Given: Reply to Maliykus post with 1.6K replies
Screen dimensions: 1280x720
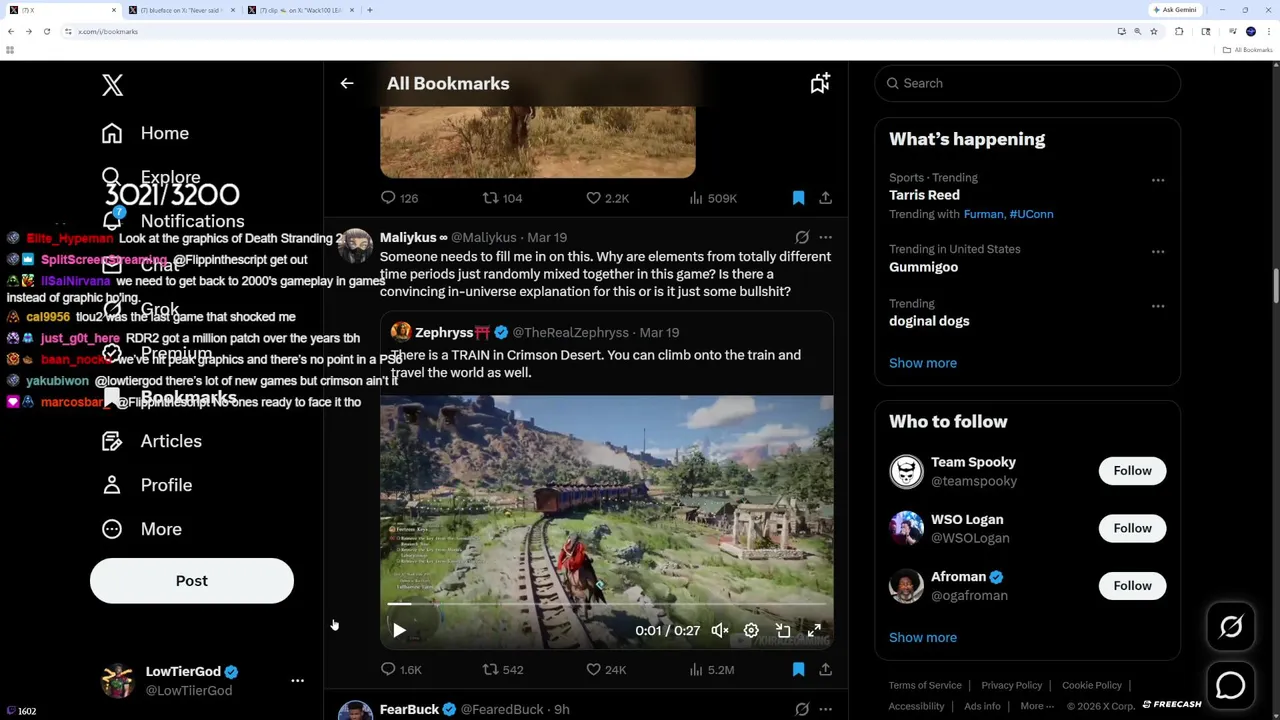Looking at the screenshot, I should (x=388, y=669).
